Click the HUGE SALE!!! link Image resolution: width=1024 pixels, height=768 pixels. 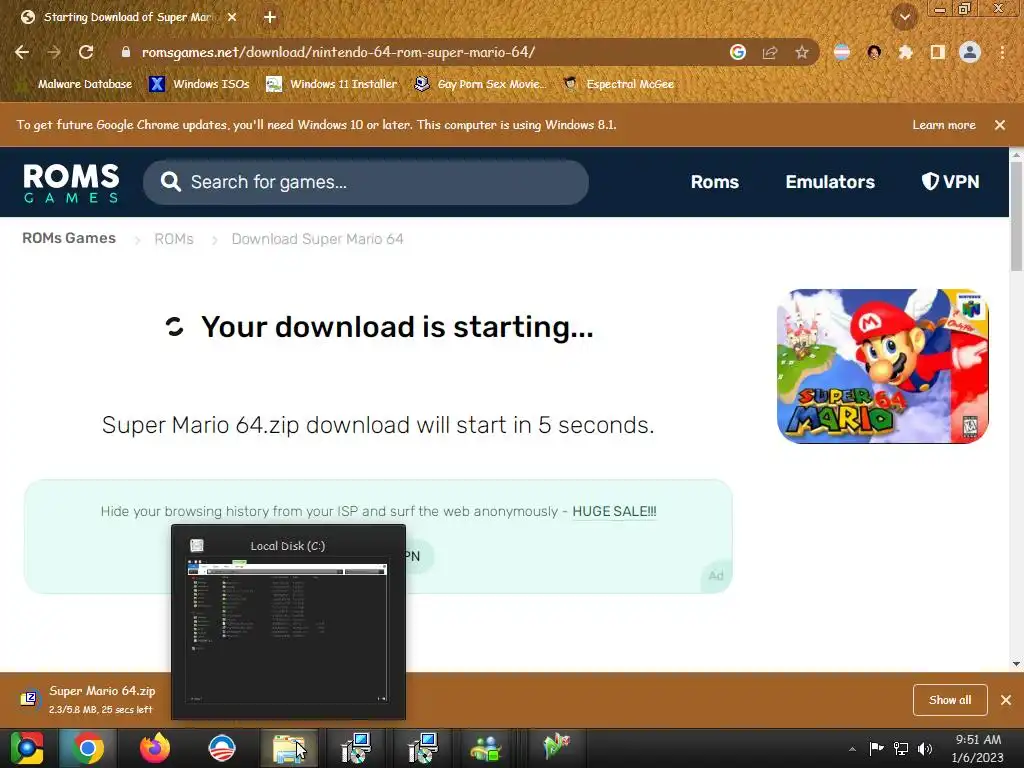point(614,511)
